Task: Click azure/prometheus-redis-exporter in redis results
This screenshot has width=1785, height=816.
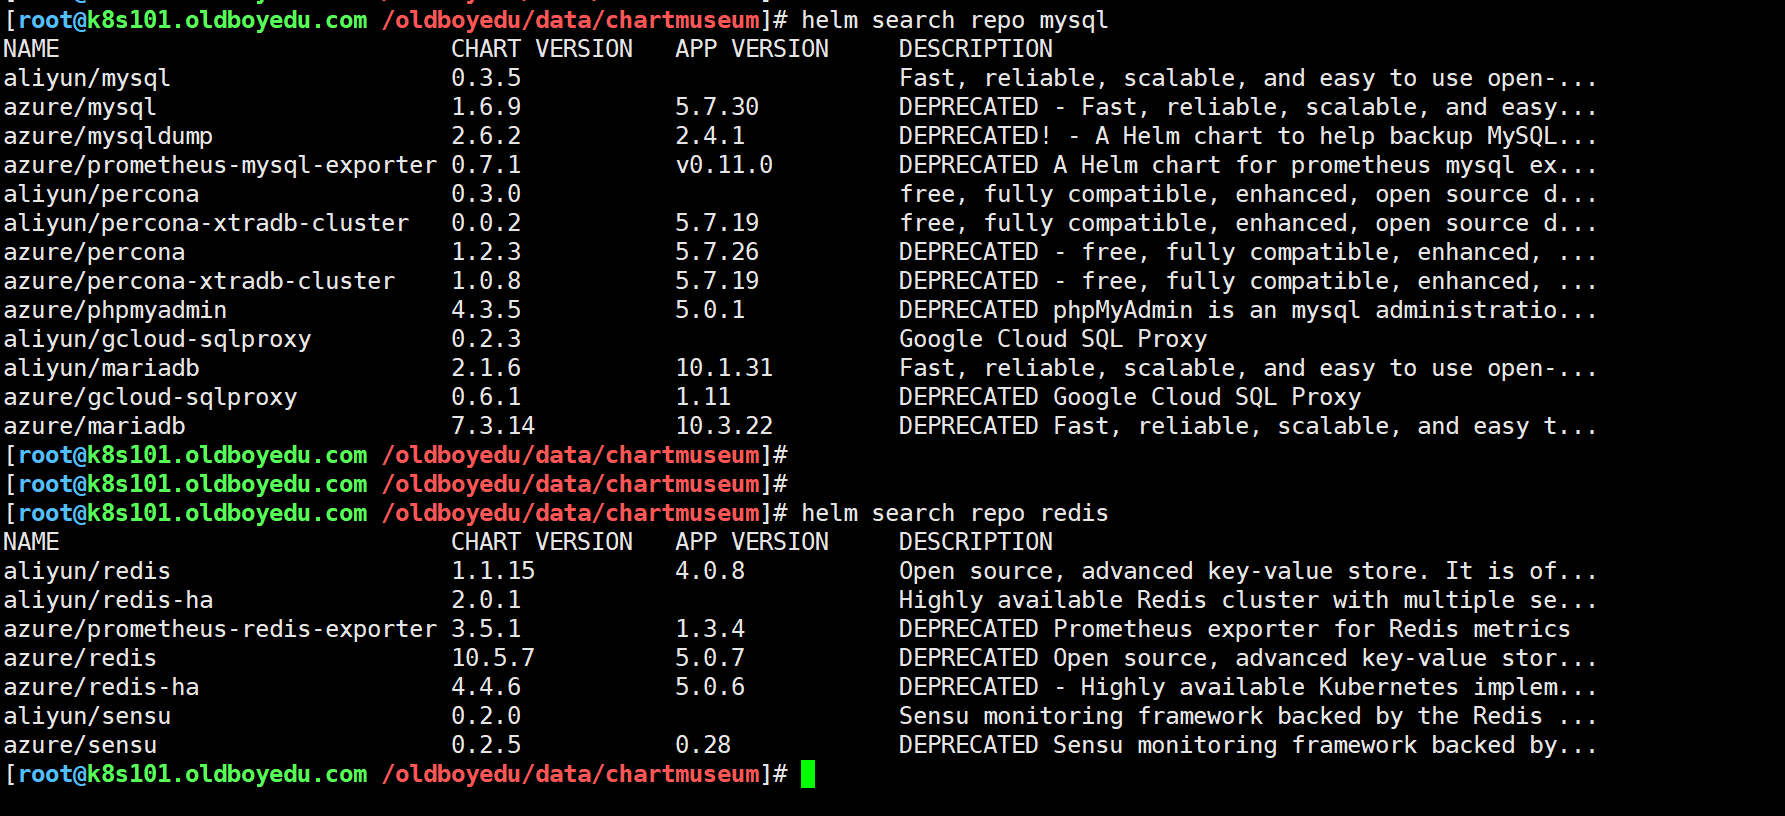Action: (220, 629)
